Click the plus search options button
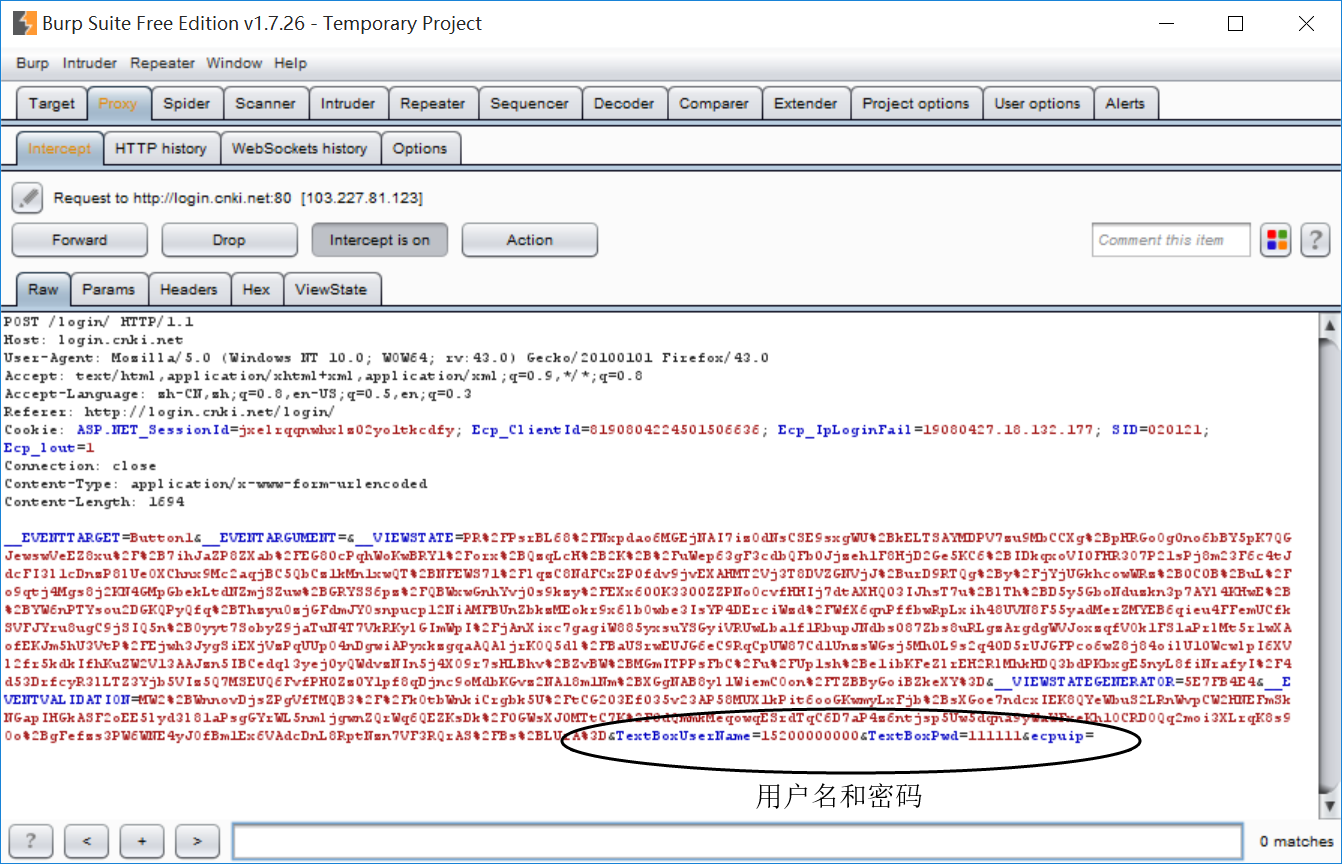 142,841
